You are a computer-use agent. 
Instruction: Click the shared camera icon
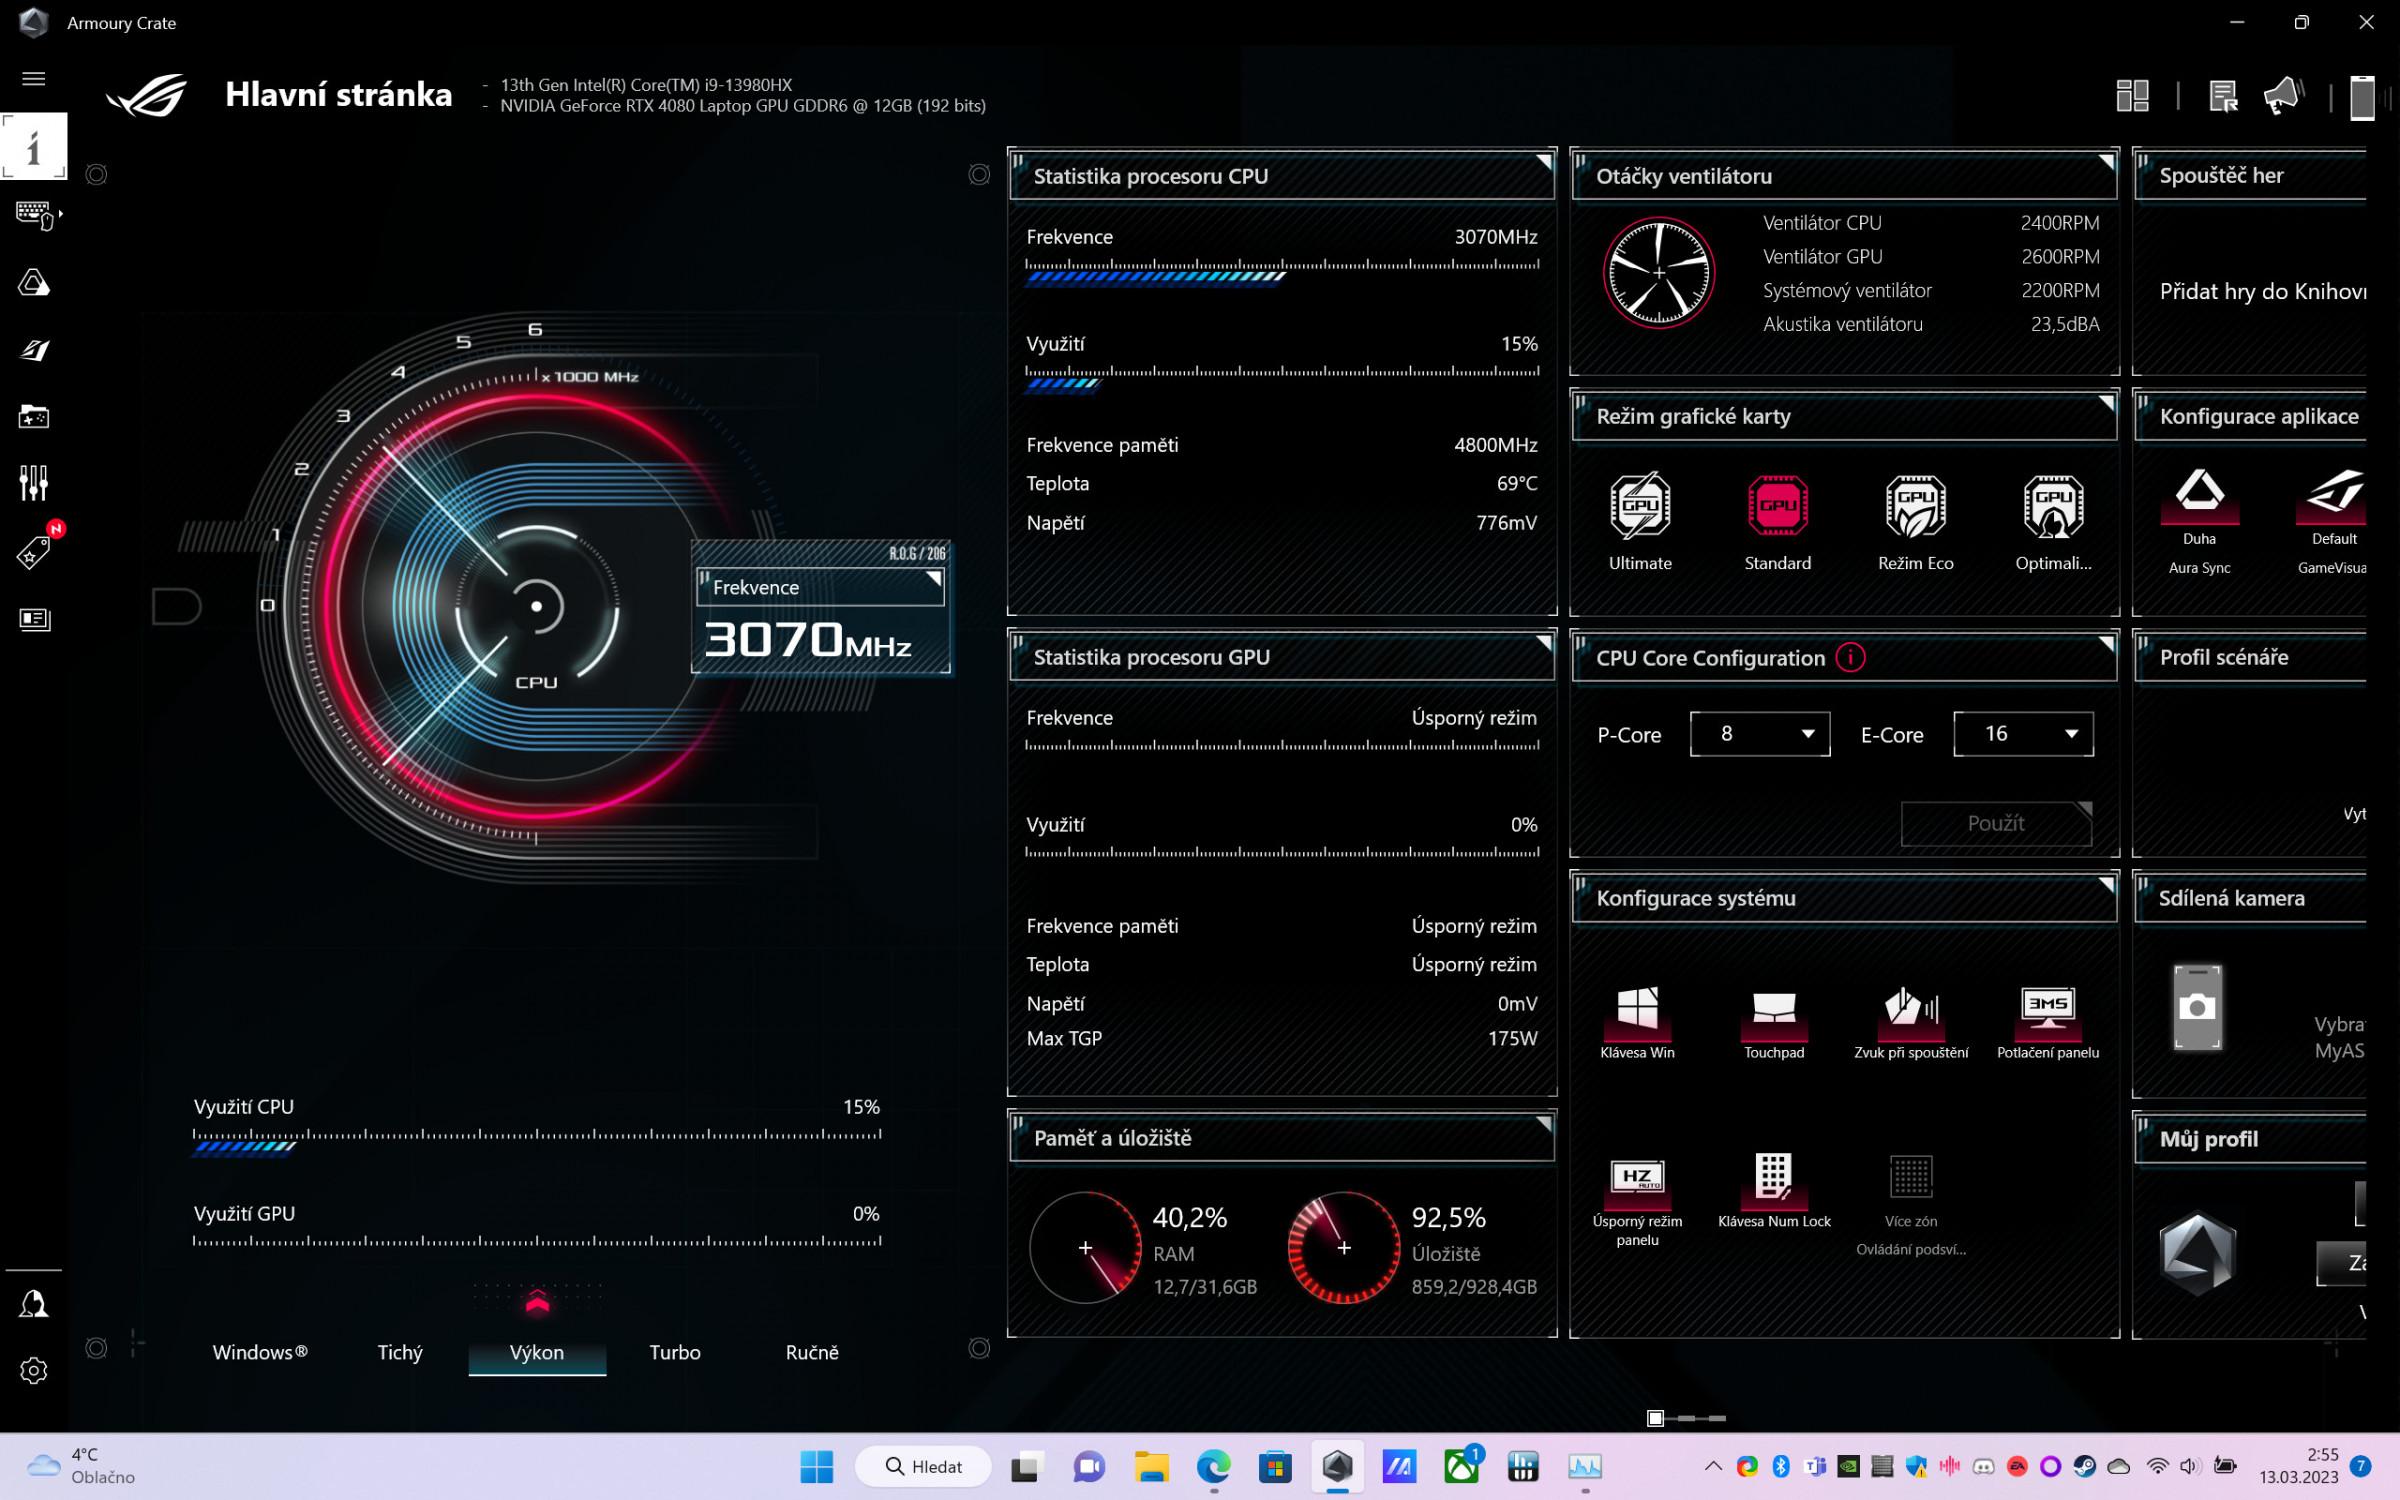2197,1007
